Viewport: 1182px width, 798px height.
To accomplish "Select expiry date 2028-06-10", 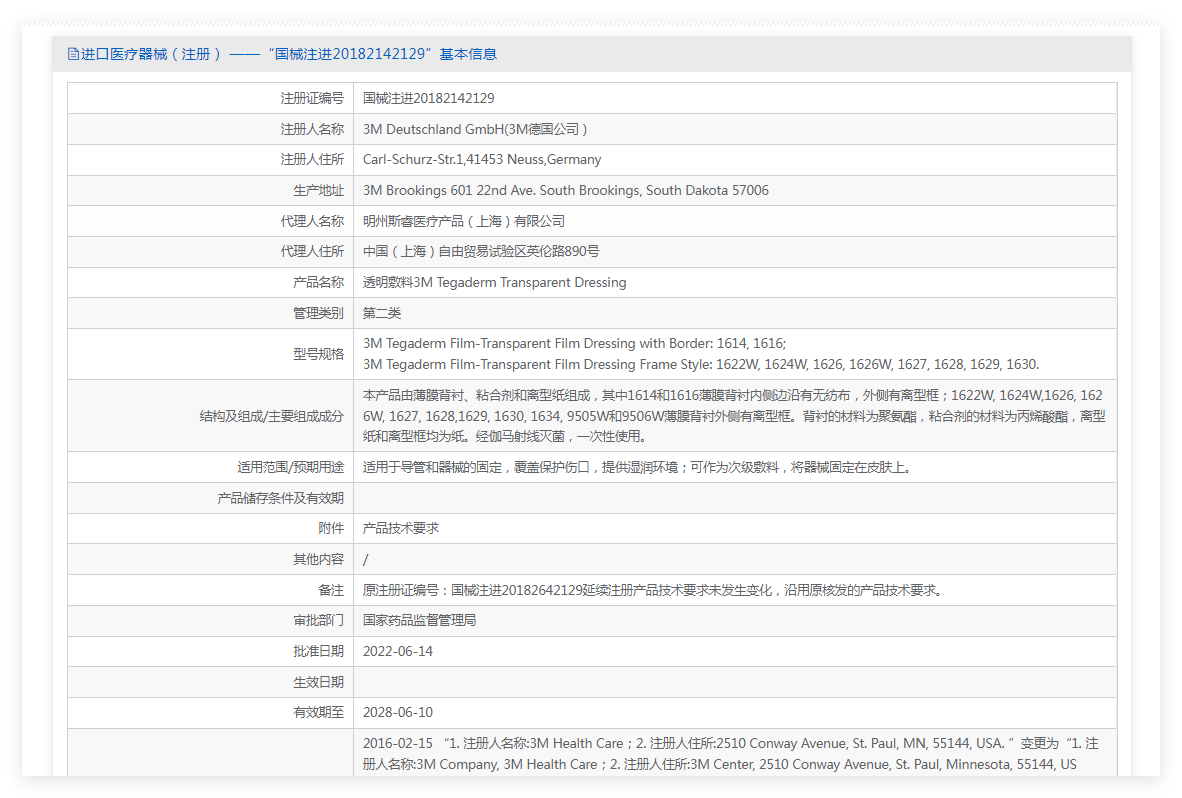I will click(398, 713).
